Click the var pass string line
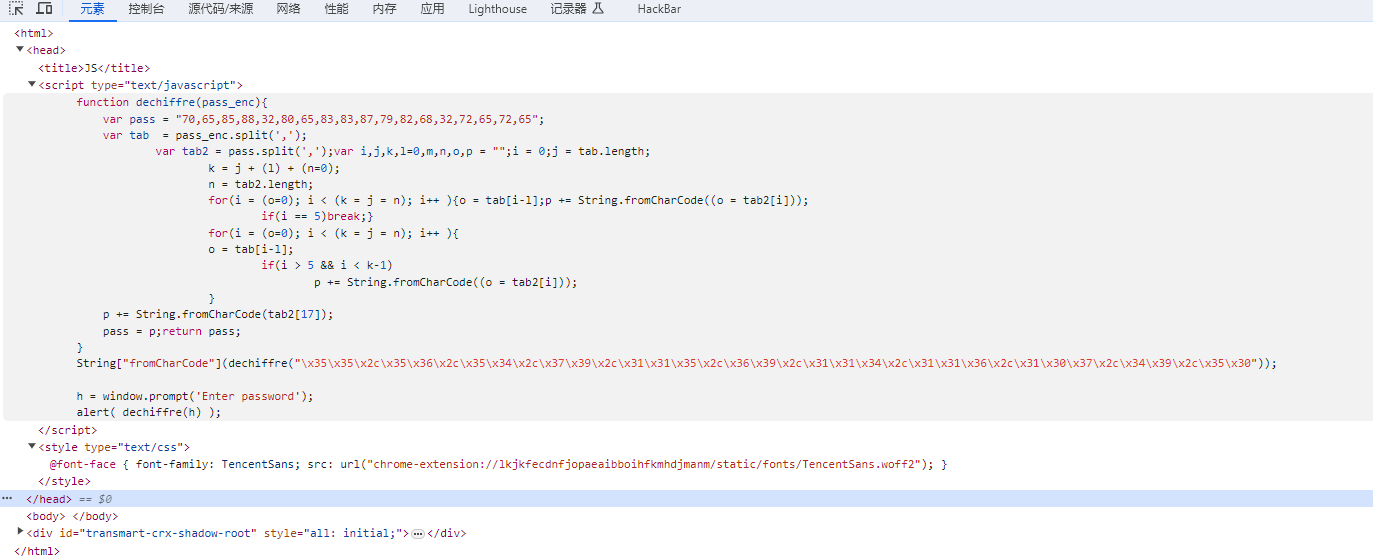The image size is (1373, 560). [x=323, y=119]
